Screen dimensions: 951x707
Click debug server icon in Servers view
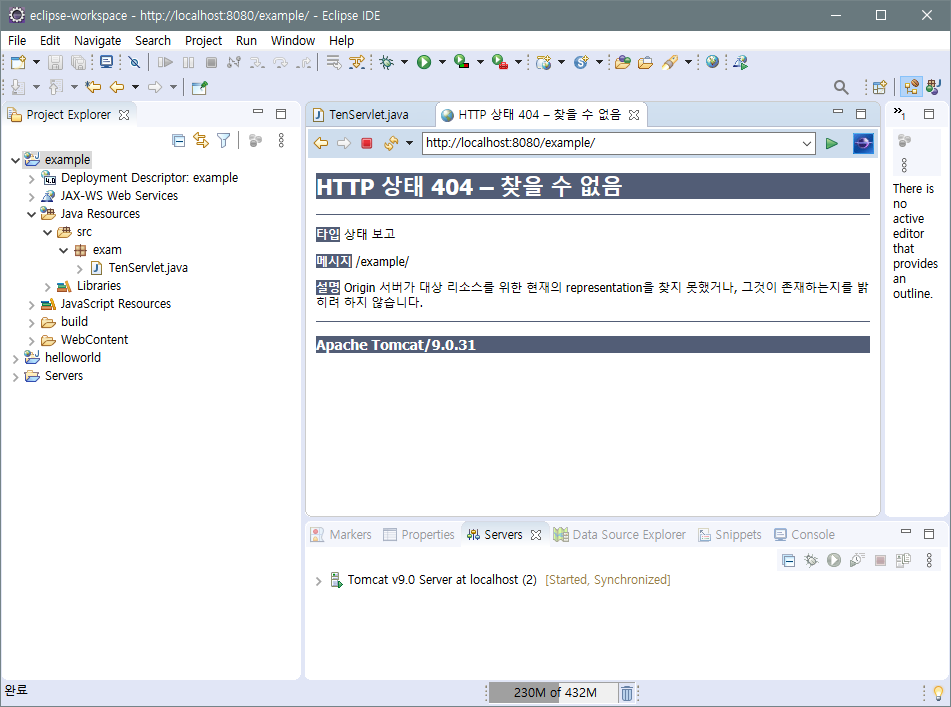coord(811,560)
